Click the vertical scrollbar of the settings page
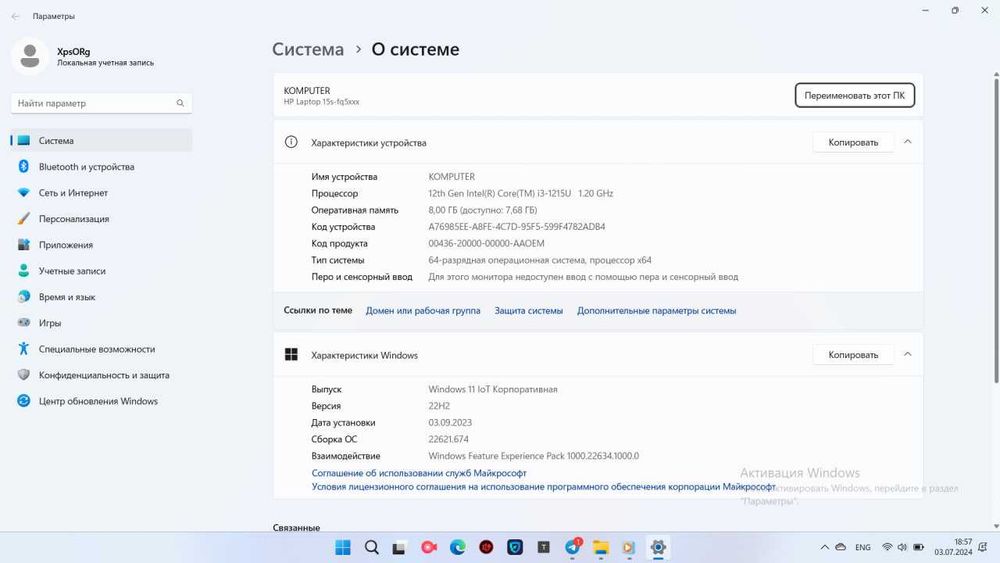Screen dimensions: 1000x563 (996, 230)
